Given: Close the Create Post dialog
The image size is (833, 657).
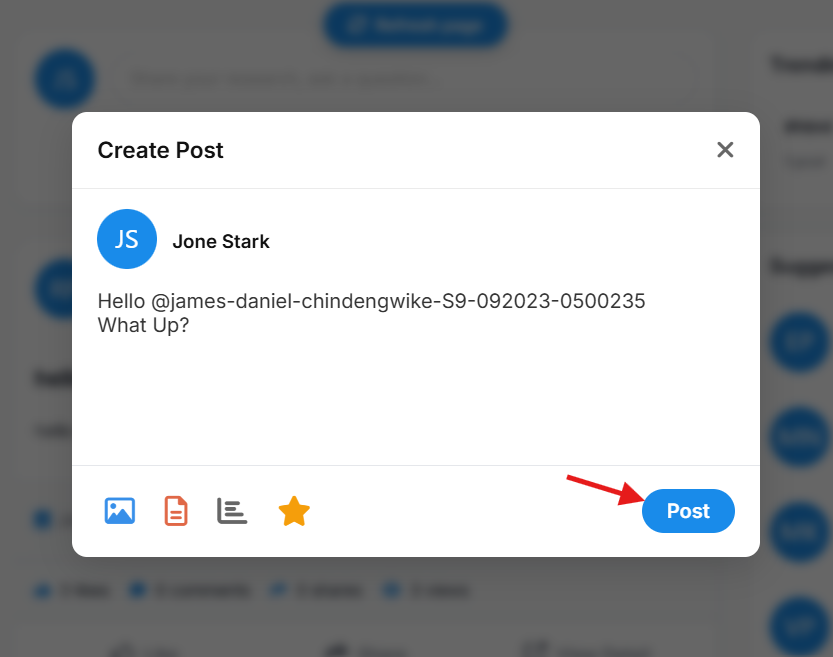Looking at the screenshot, I should [x=725, y=150].
